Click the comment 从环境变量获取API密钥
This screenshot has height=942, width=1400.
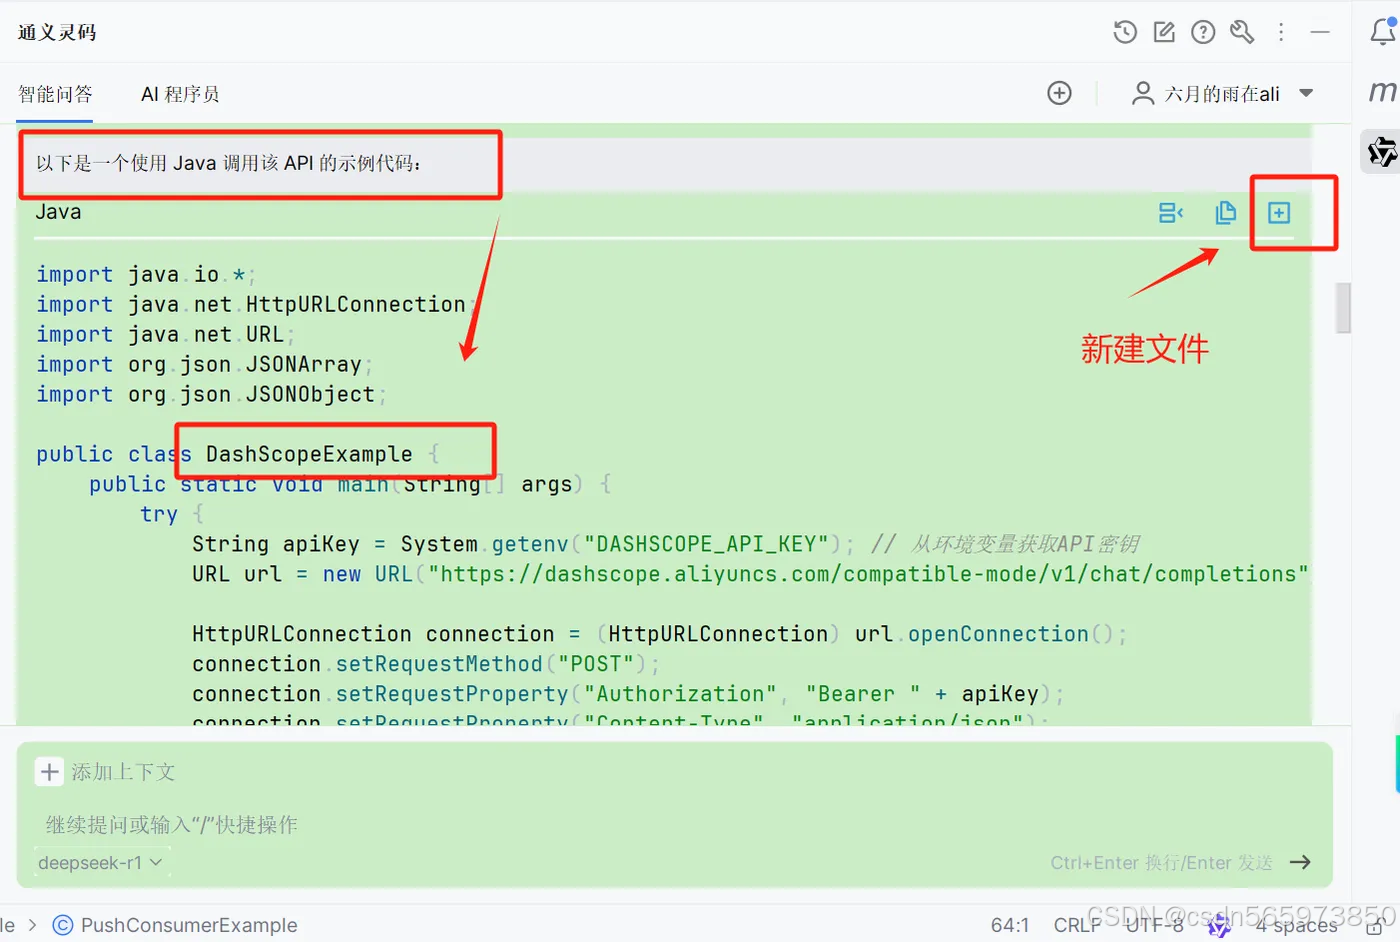[x=1005, y=544]
